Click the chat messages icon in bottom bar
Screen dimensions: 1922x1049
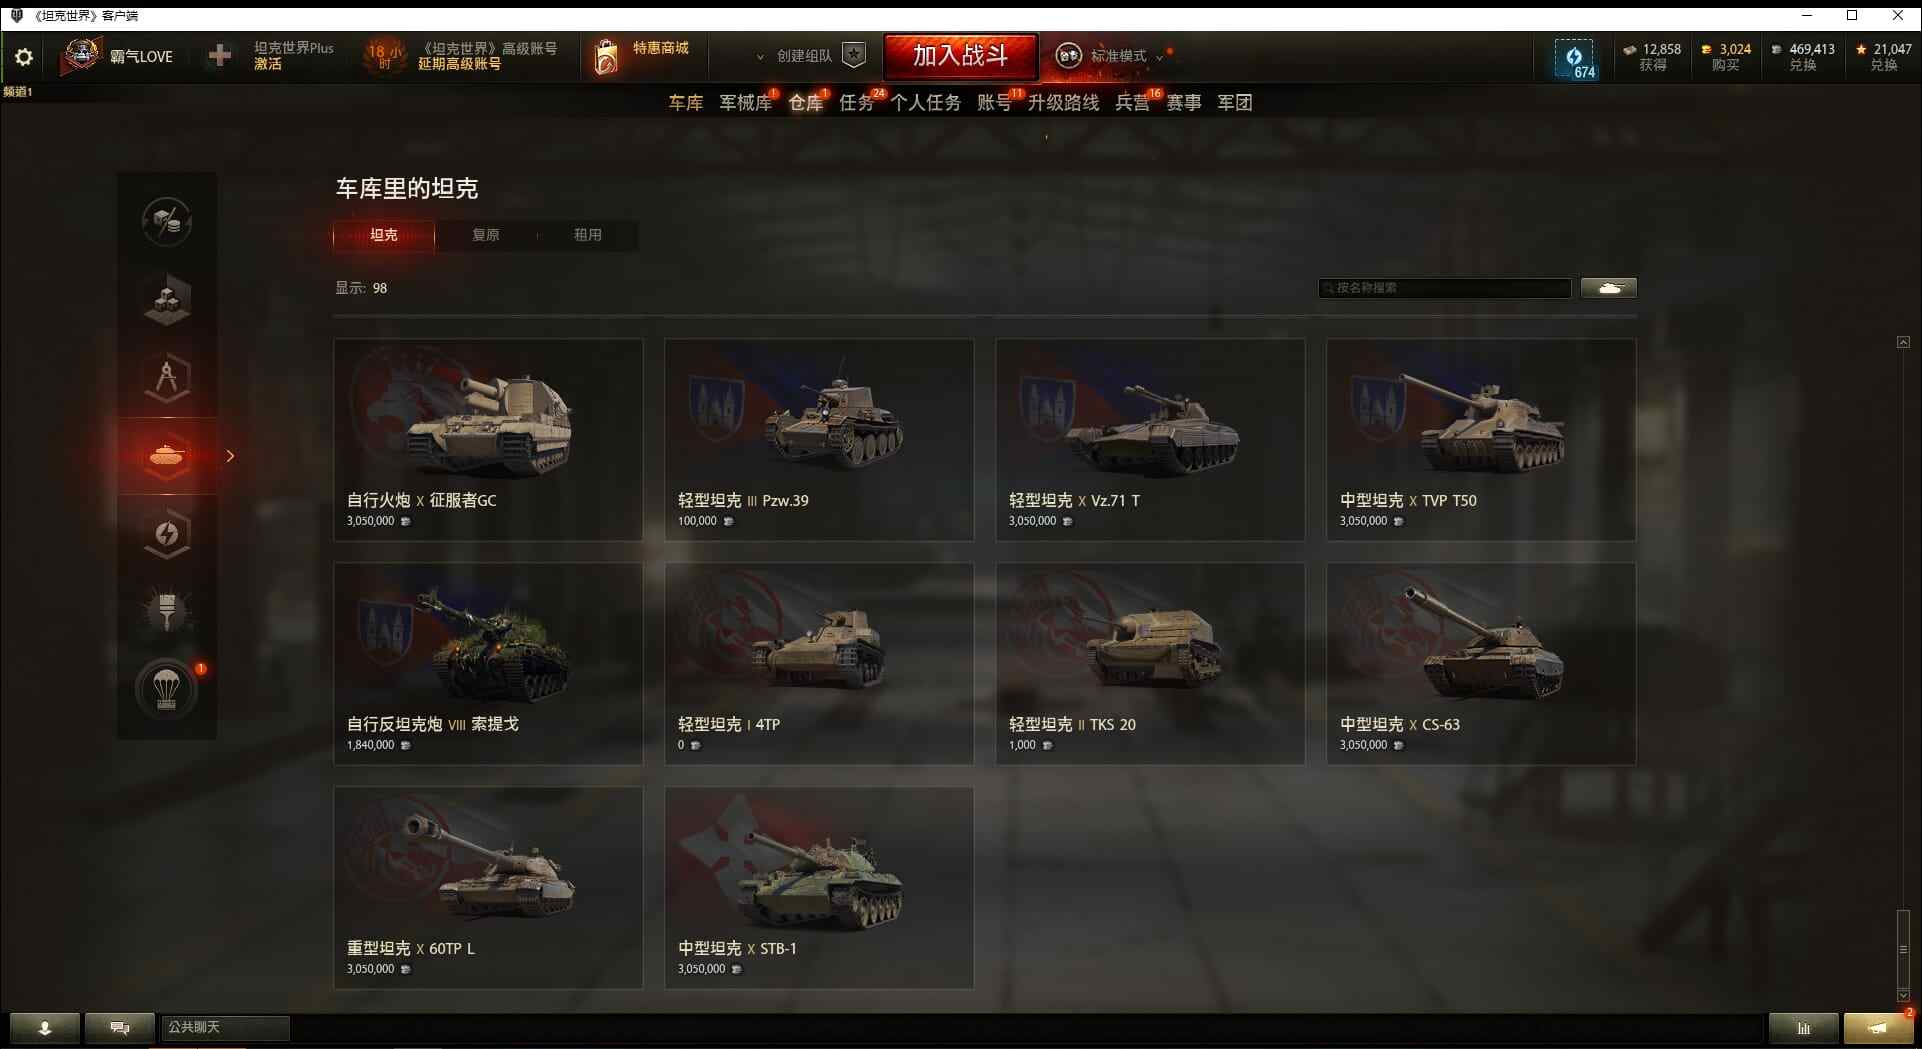click(120, 1028)
